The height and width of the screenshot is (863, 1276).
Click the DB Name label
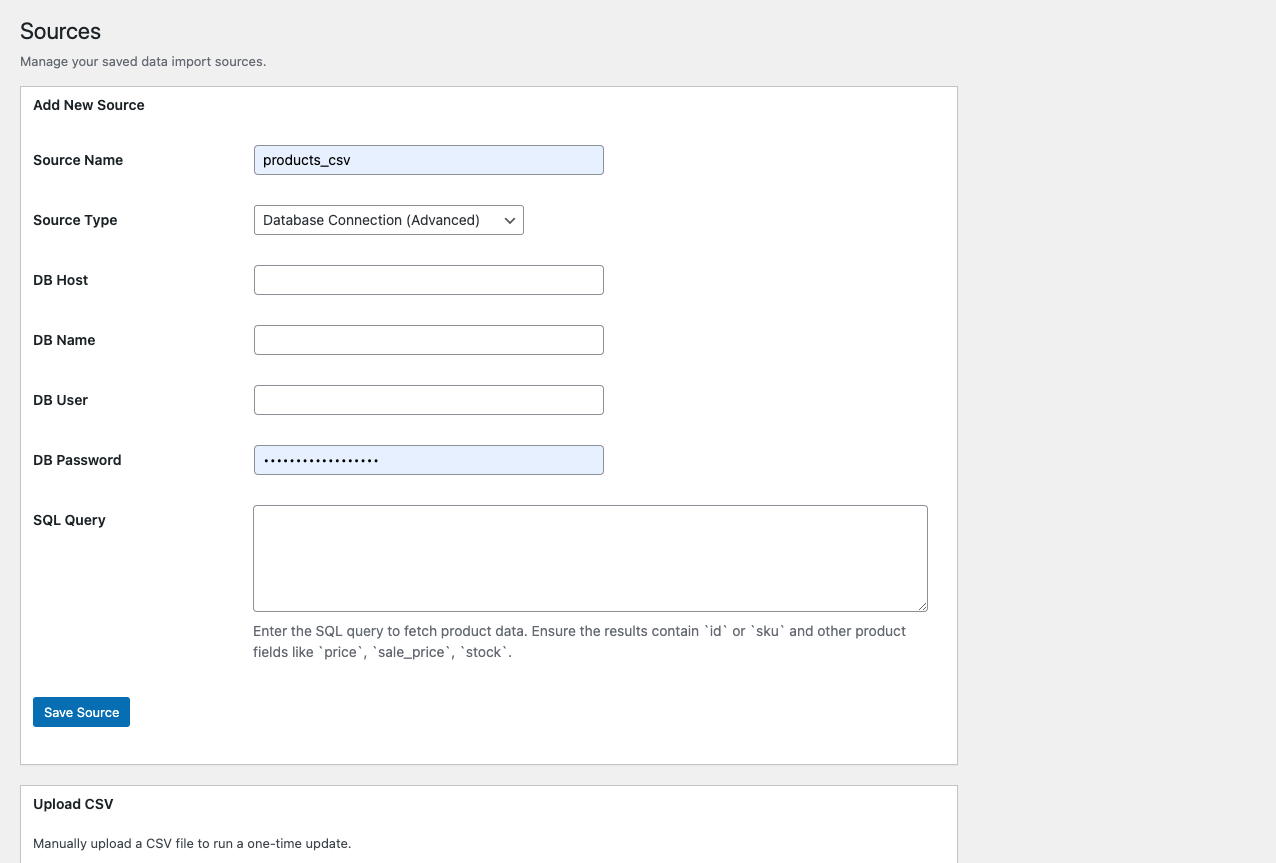point(64,340)
